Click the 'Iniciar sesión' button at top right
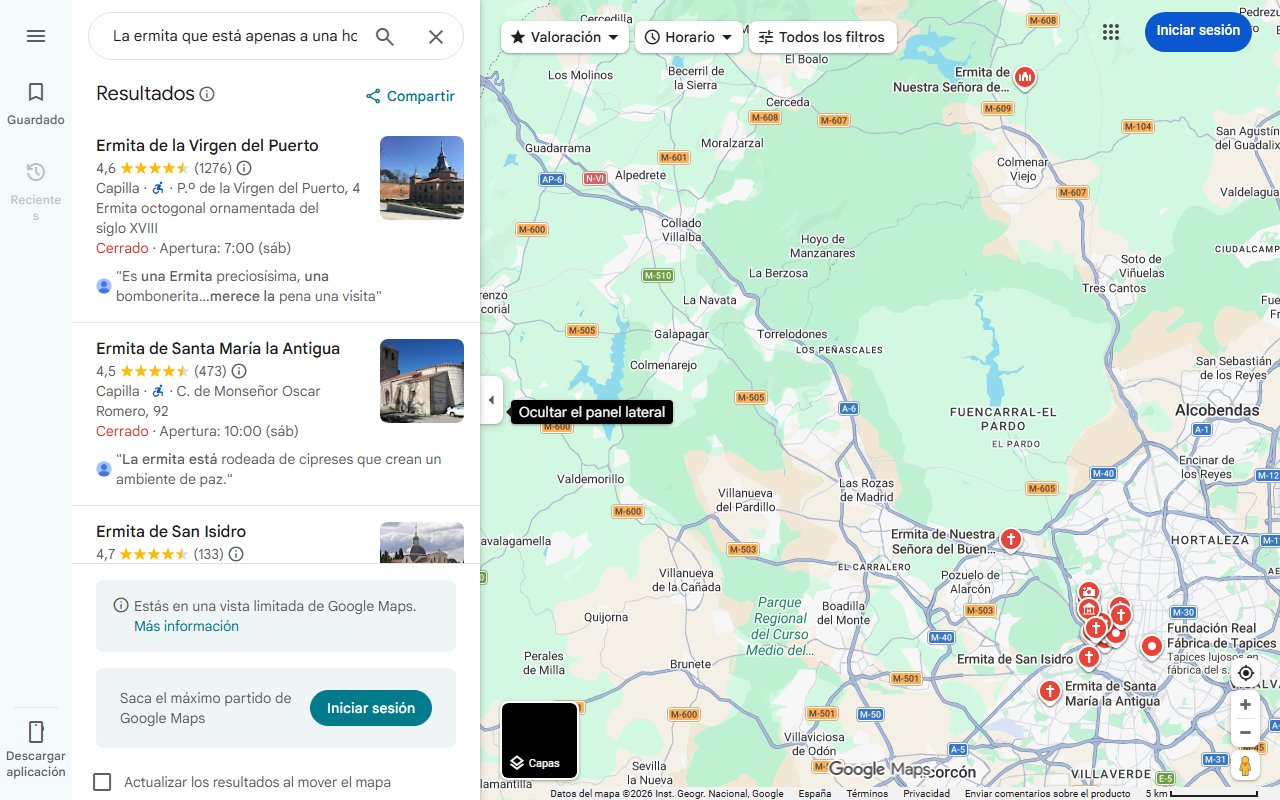Viewport: 1280px width, 800px height. tap(1198, 31)
